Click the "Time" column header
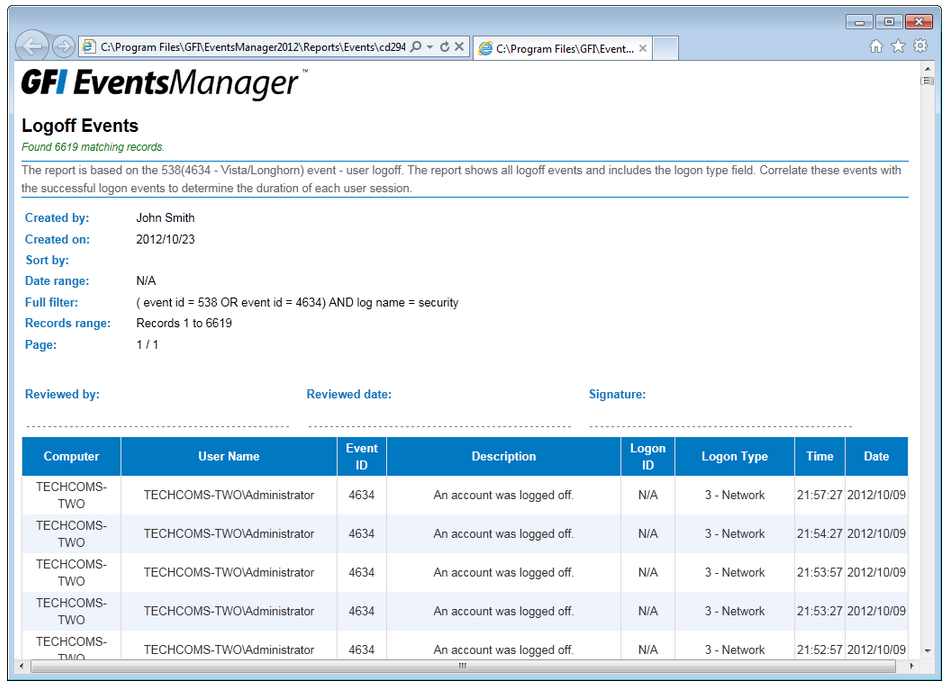This screenshot has width=948, height=686. pos(820,456)
